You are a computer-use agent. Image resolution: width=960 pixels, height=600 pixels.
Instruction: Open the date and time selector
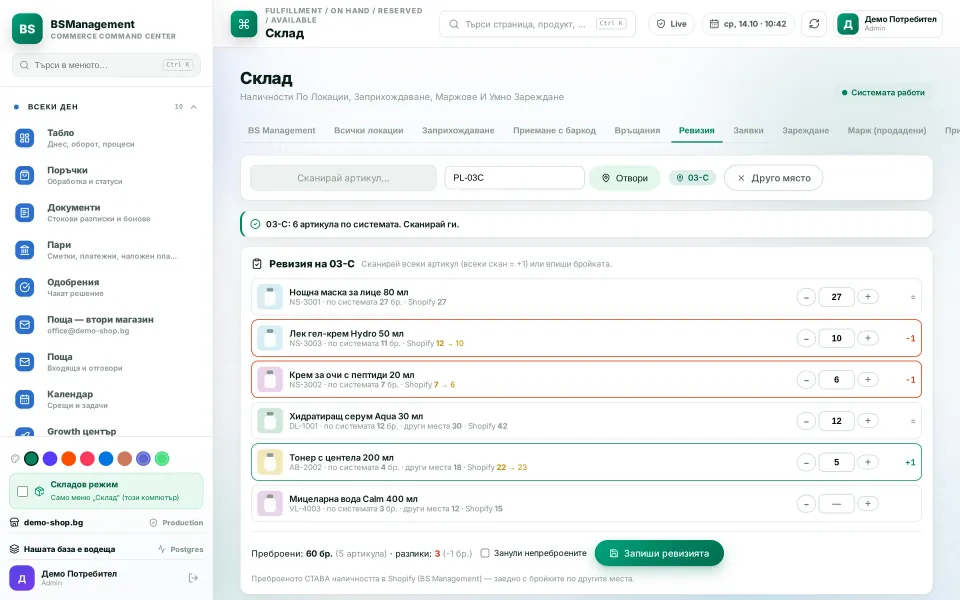point(748,24)
